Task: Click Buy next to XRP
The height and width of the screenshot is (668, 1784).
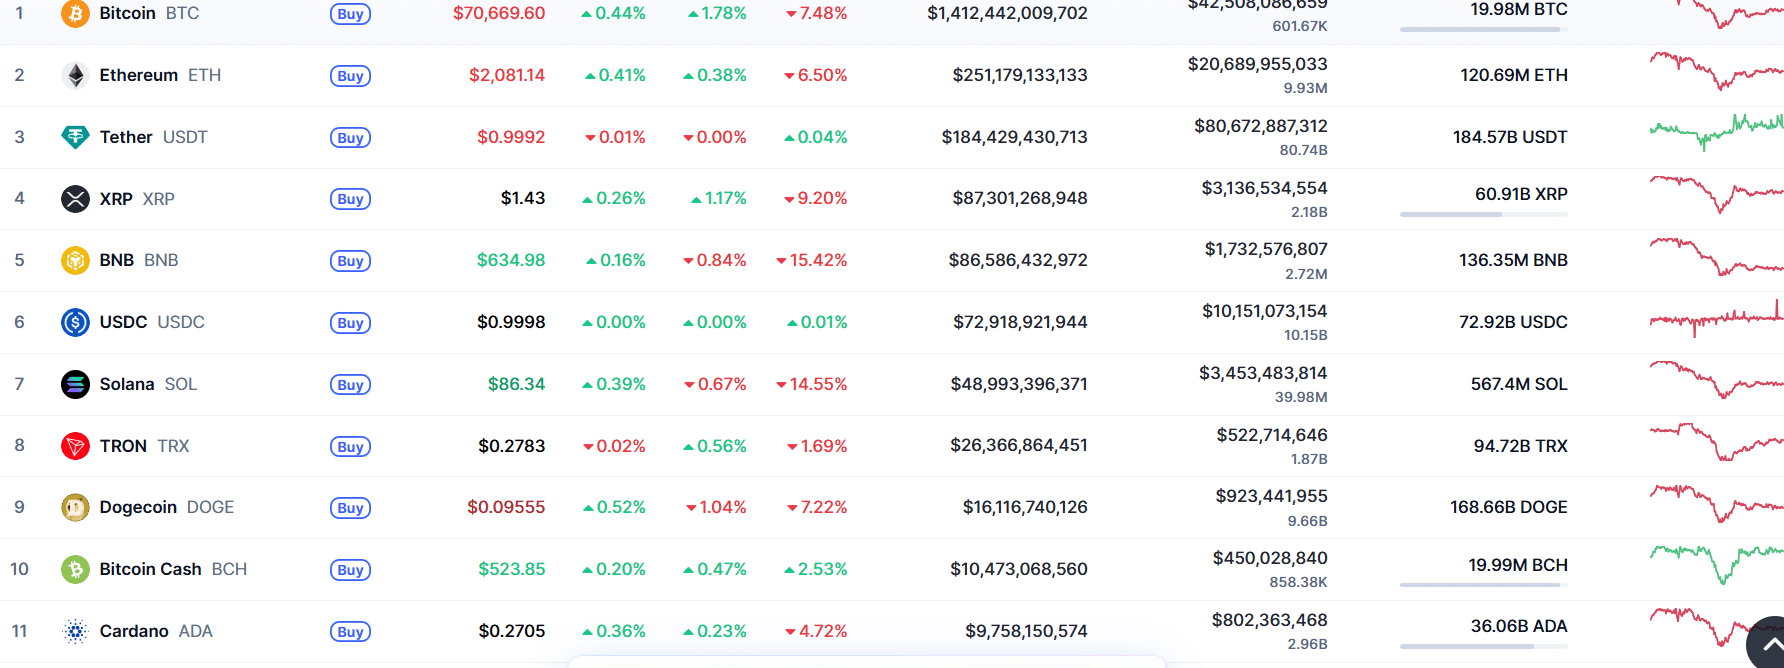Action: (350, 199)
